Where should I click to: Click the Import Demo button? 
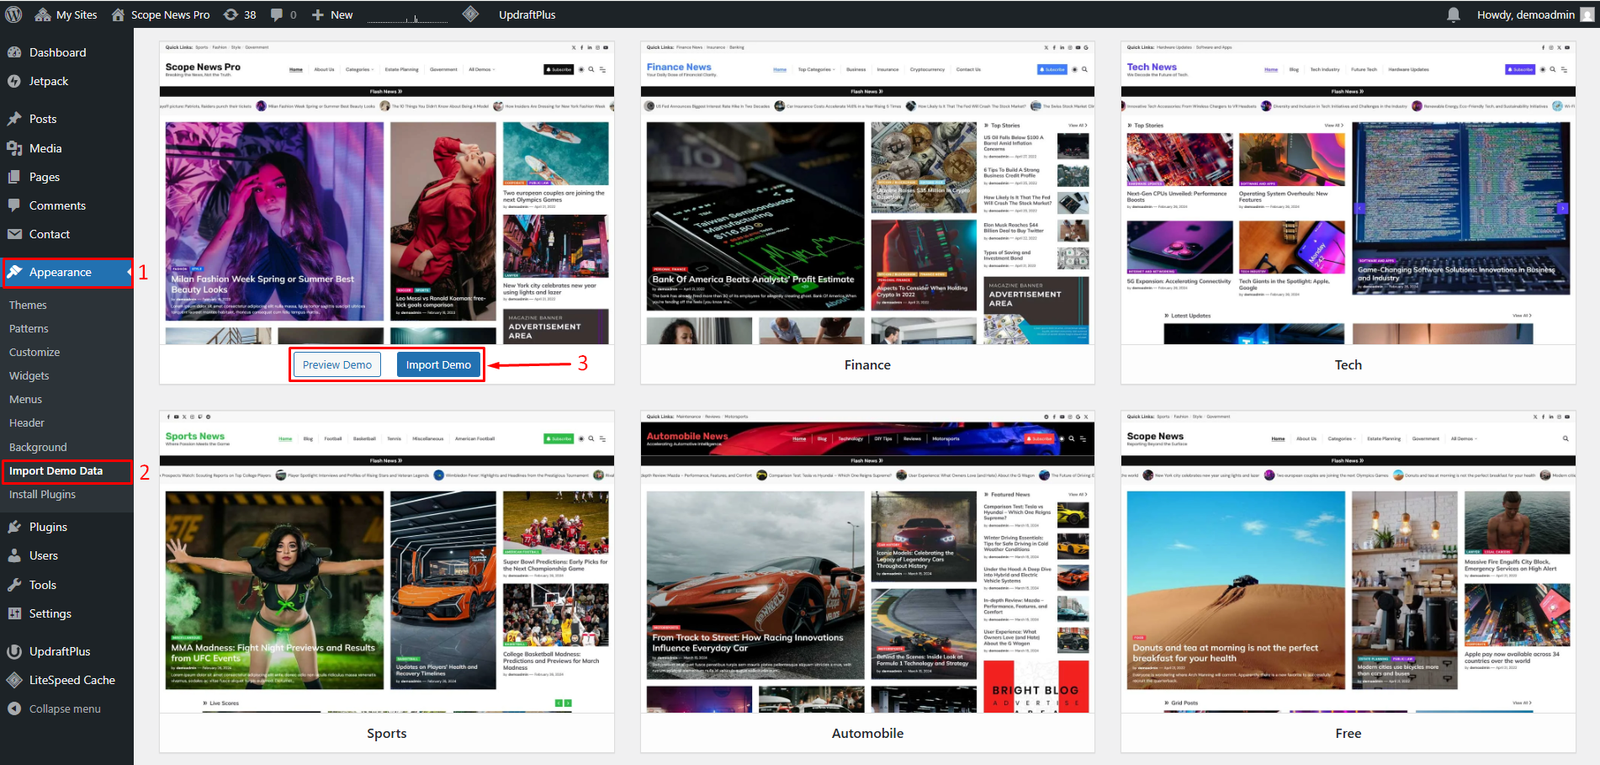[x=438, y=365]
